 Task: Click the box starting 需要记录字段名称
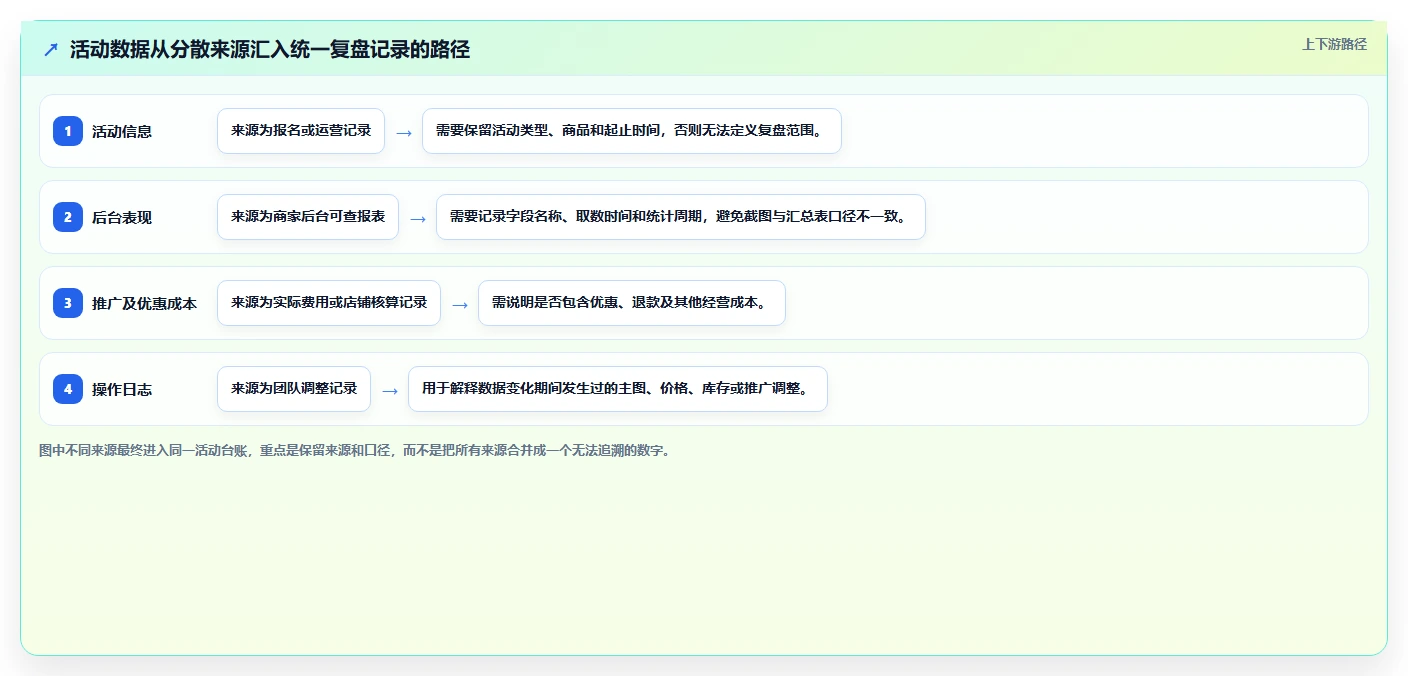(681, 217)
